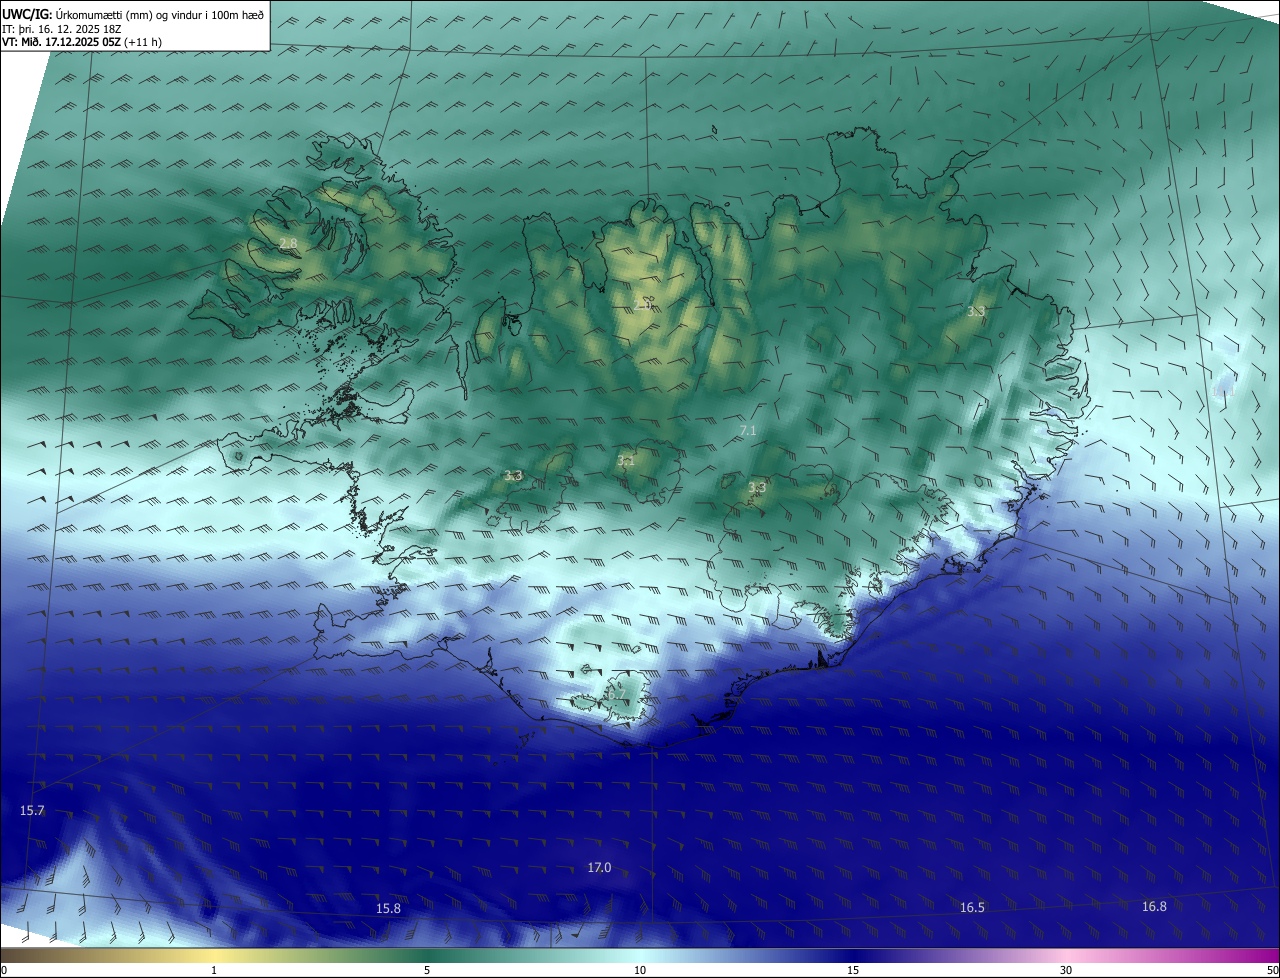The height and width of the screenshot is (978, 1280).
Task: Click the 16.8 value over the ocean
Action: pyautogui.click(x=1154, y=906)
